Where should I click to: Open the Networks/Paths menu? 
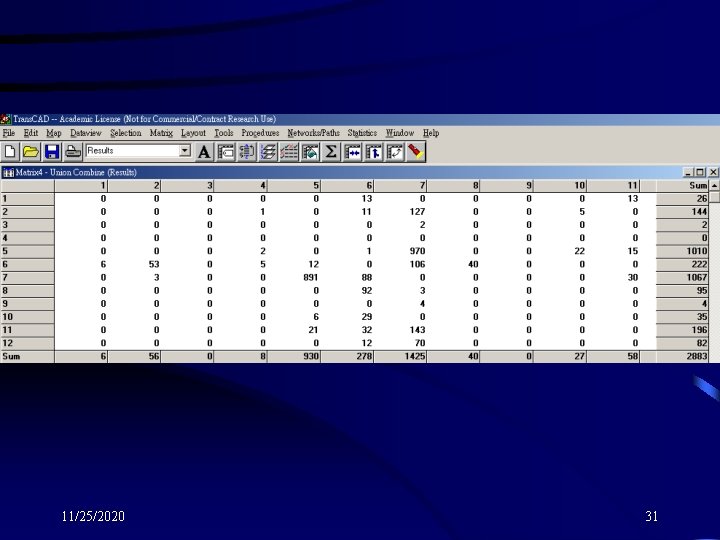point(314,133)
